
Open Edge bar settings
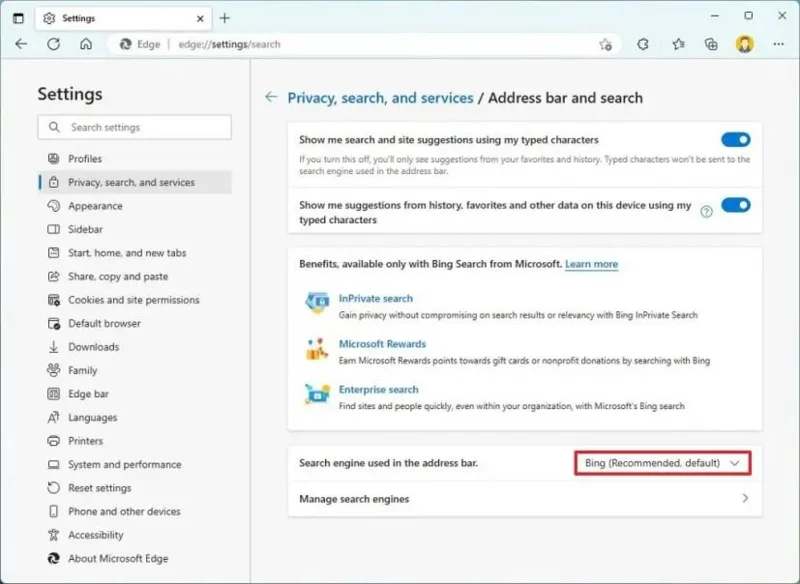point(135,394)
